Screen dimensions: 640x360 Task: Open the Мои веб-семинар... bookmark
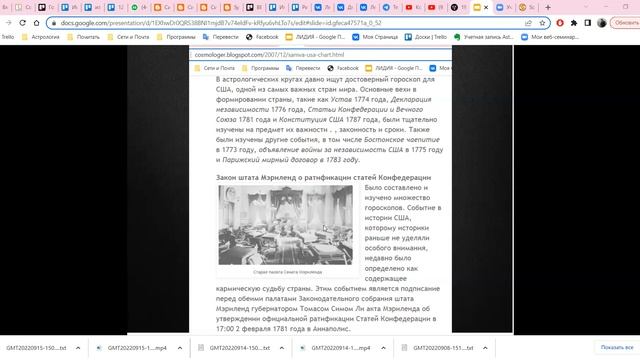550,37
